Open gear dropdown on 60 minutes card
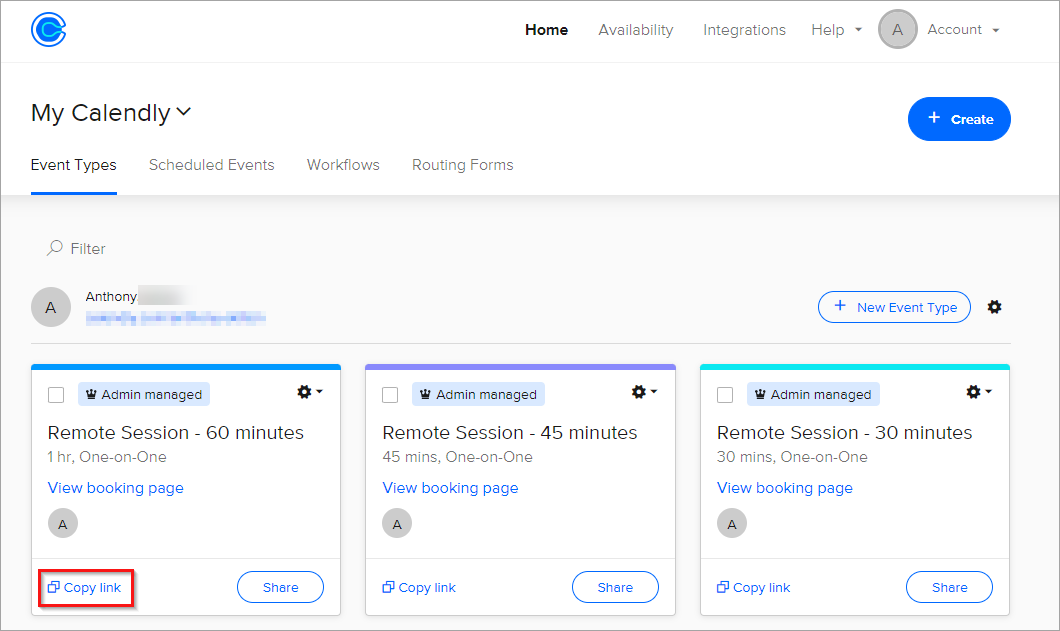Screen dimensions: 1060x631 click(309, 392)
